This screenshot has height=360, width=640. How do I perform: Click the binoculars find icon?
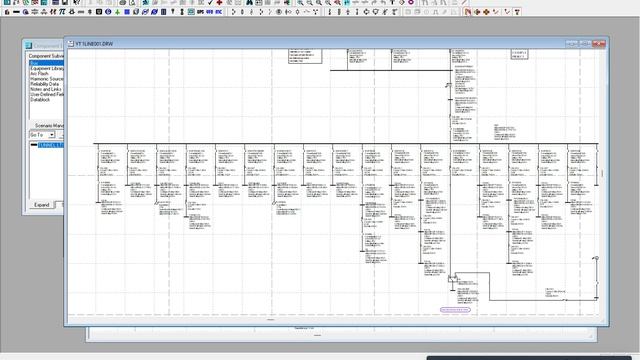pyautogui.click(x=249, y=2)
